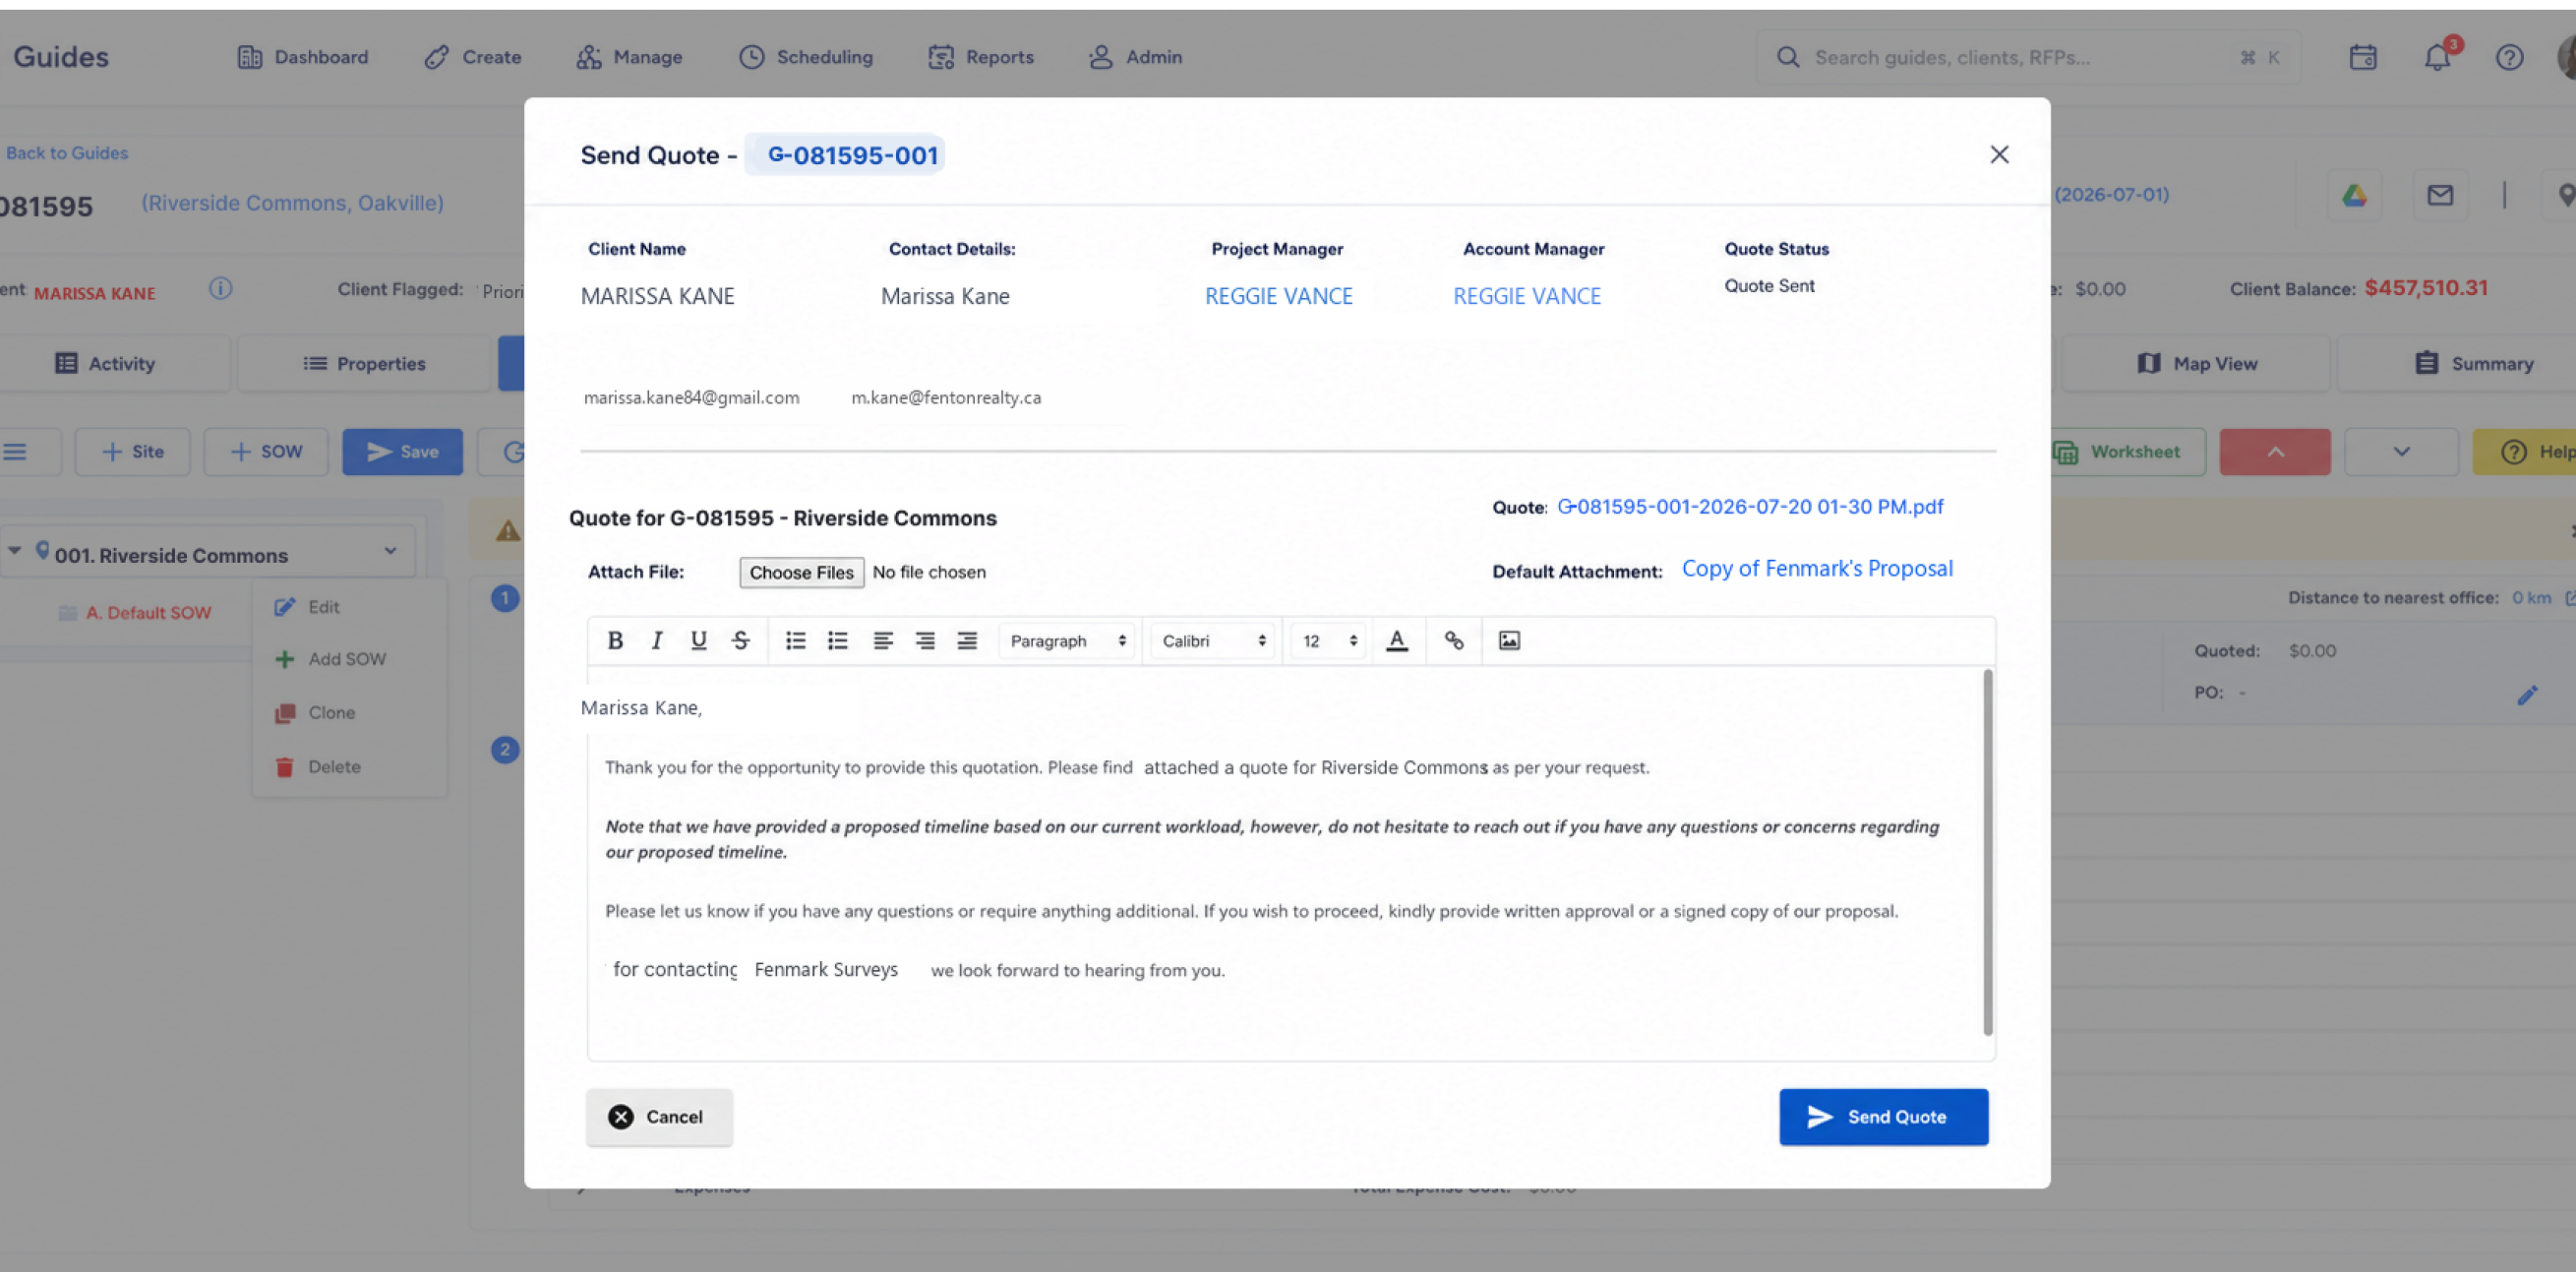Open font color picker
Image resolution: width=2576 pixels, height=1272 pixels.
click(1397, 640)
